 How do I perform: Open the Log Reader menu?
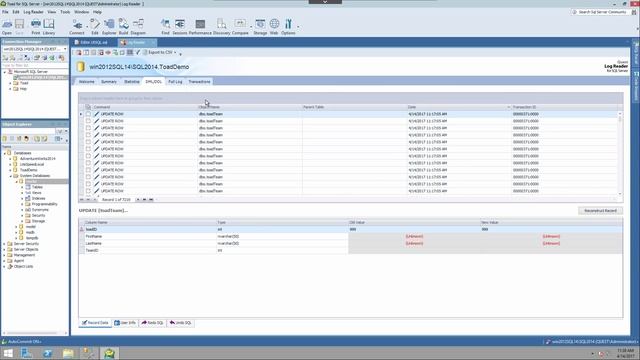(x=33, y=12)
